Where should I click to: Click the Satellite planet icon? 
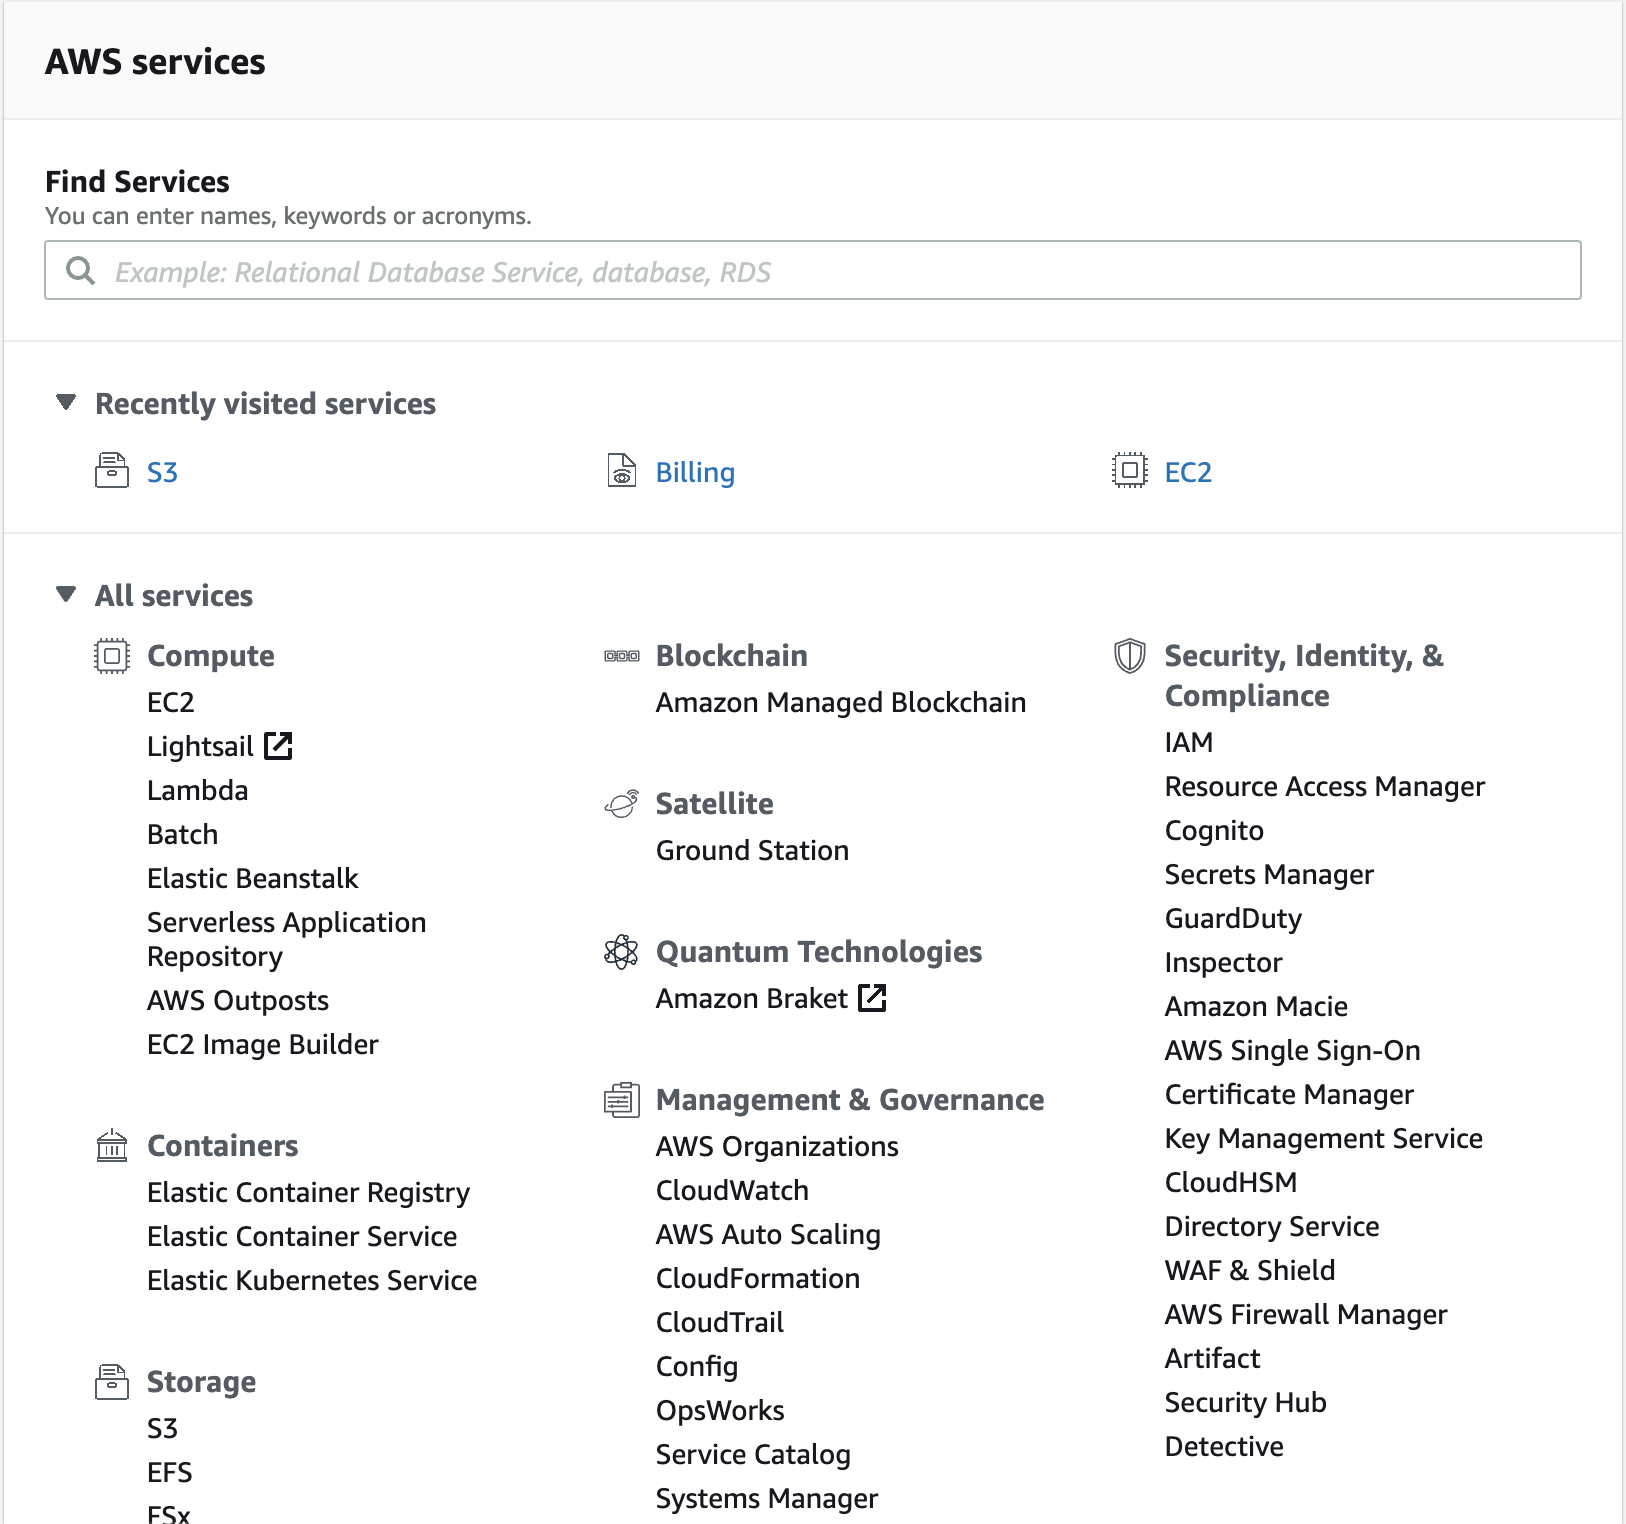click(x=622, y=804)
